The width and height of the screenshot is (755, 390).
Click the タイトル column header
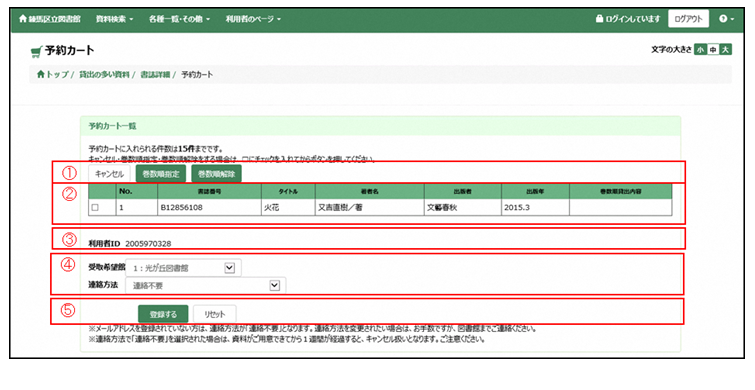tap(288, 192)
